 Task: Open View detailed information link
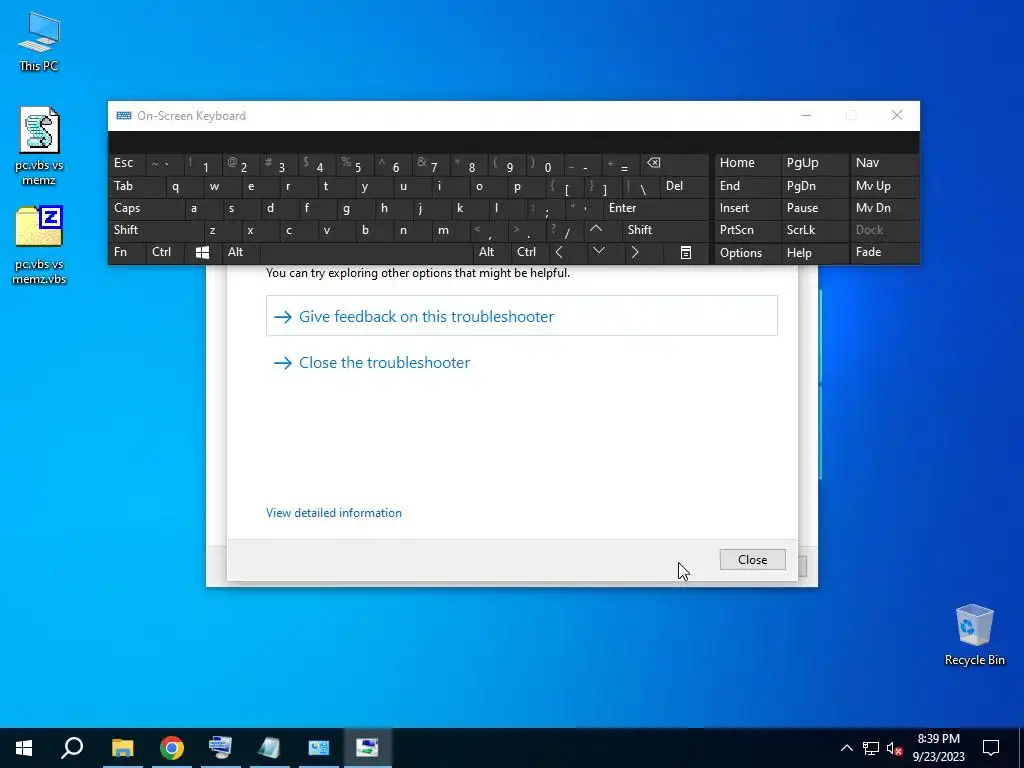(334, 513)
